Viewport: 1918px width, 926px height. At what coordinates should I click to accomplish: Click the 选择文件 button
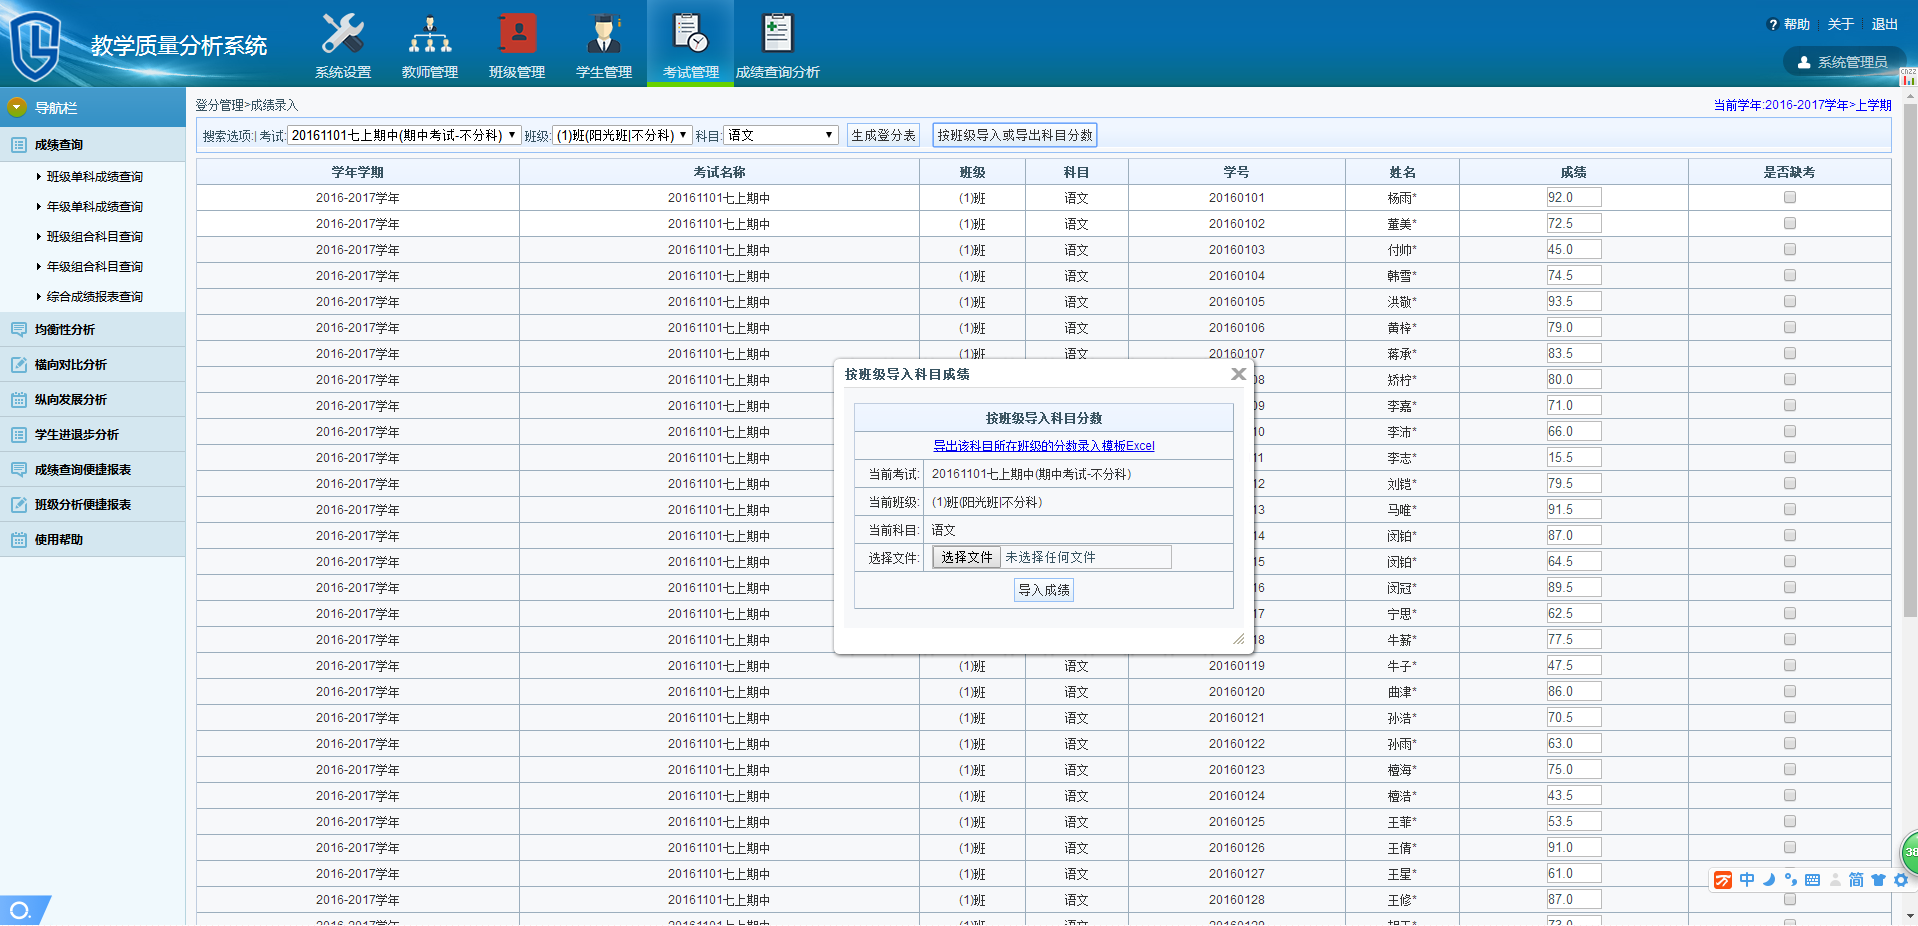966,557
